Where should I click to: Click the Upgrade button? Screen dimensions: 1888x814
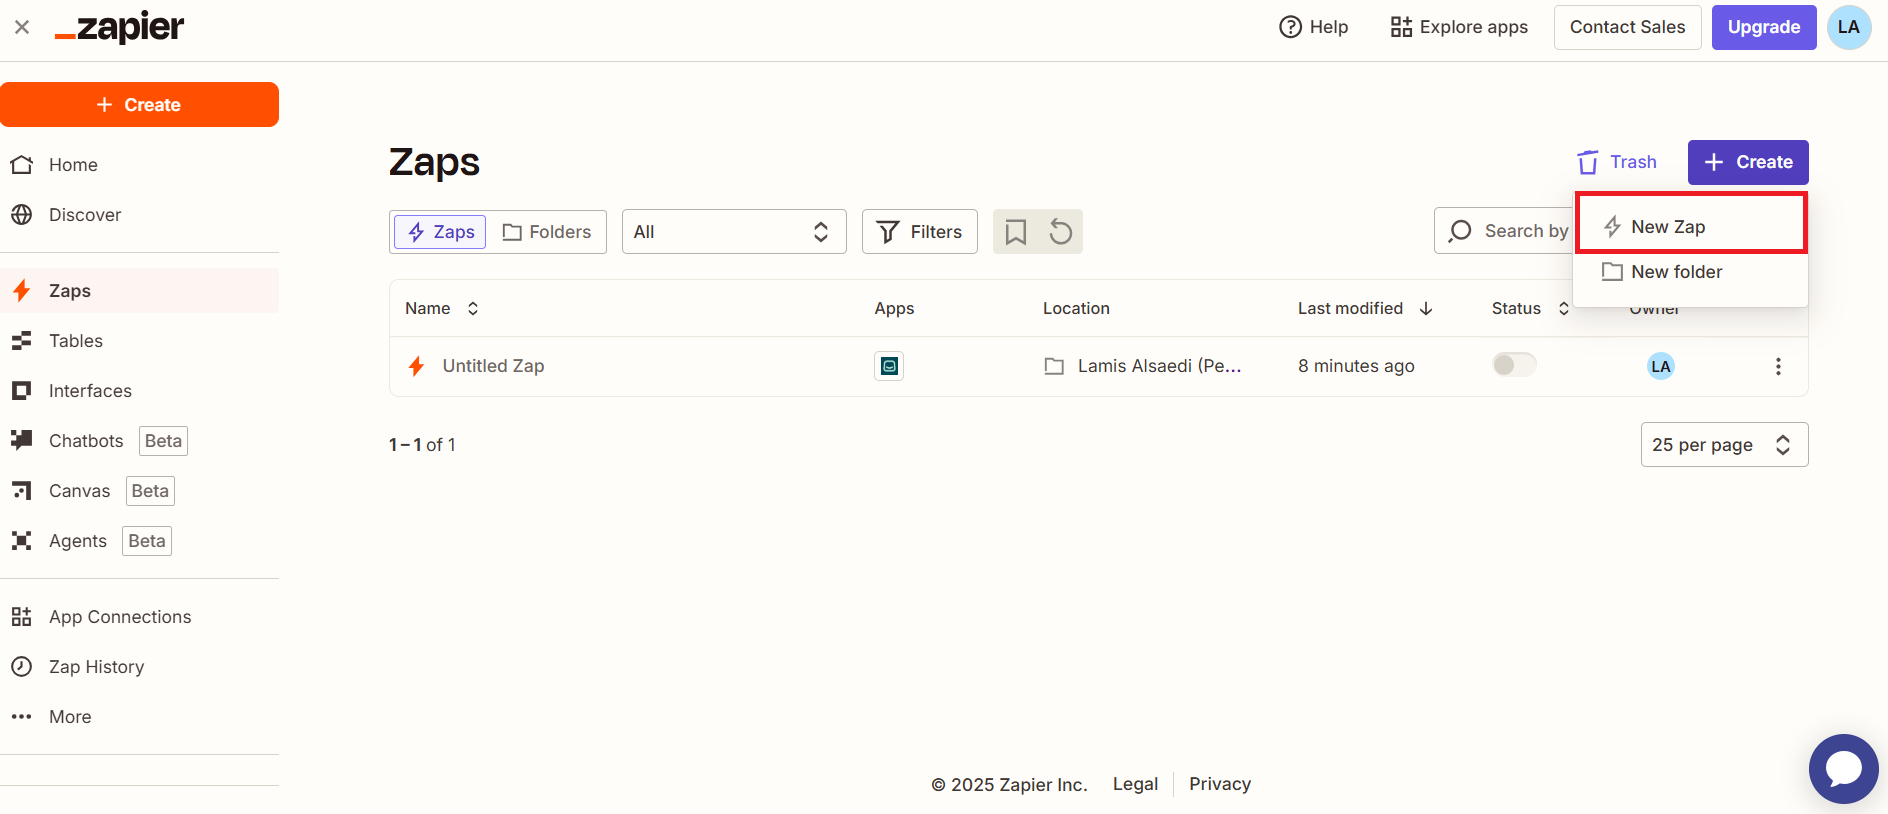[x=1764, y=27]
